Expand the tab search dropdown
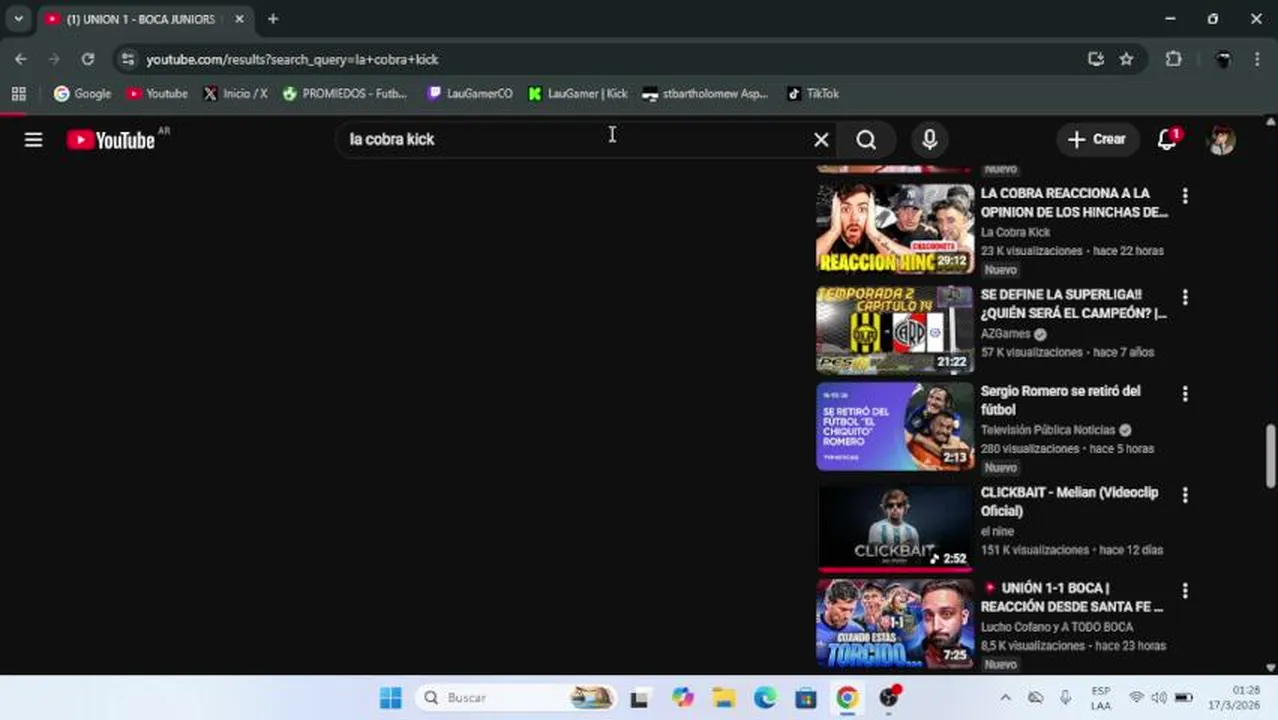1278x720 pixels. point(18,19)
